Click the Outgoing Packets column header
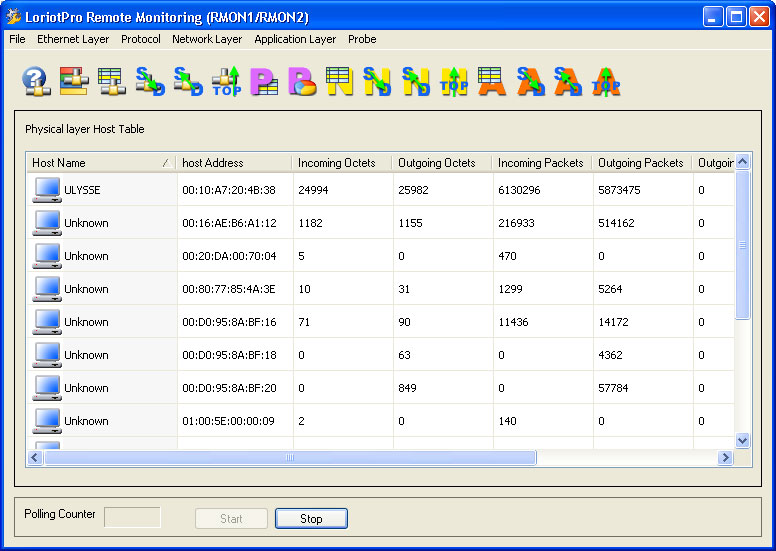This screenshot has height=551, width=776. click(x=640, y=162)
